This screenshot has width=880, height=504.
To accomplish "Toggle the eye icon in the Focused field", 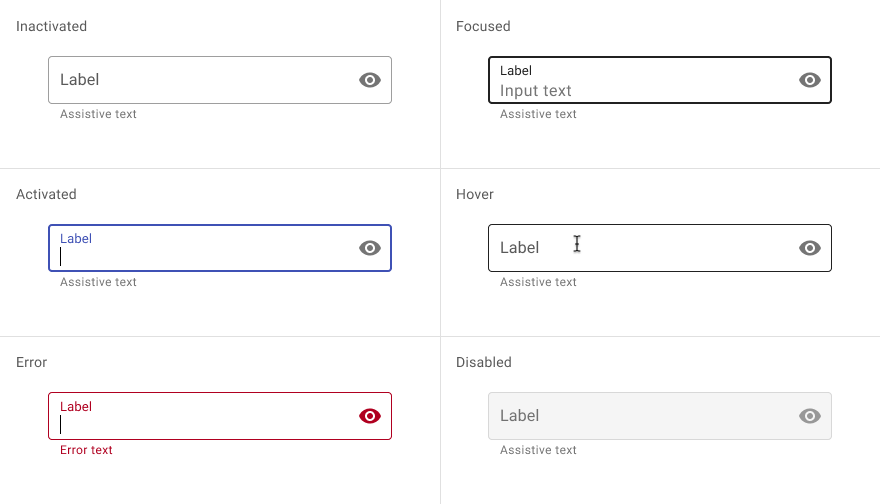I will click(810, 80).
